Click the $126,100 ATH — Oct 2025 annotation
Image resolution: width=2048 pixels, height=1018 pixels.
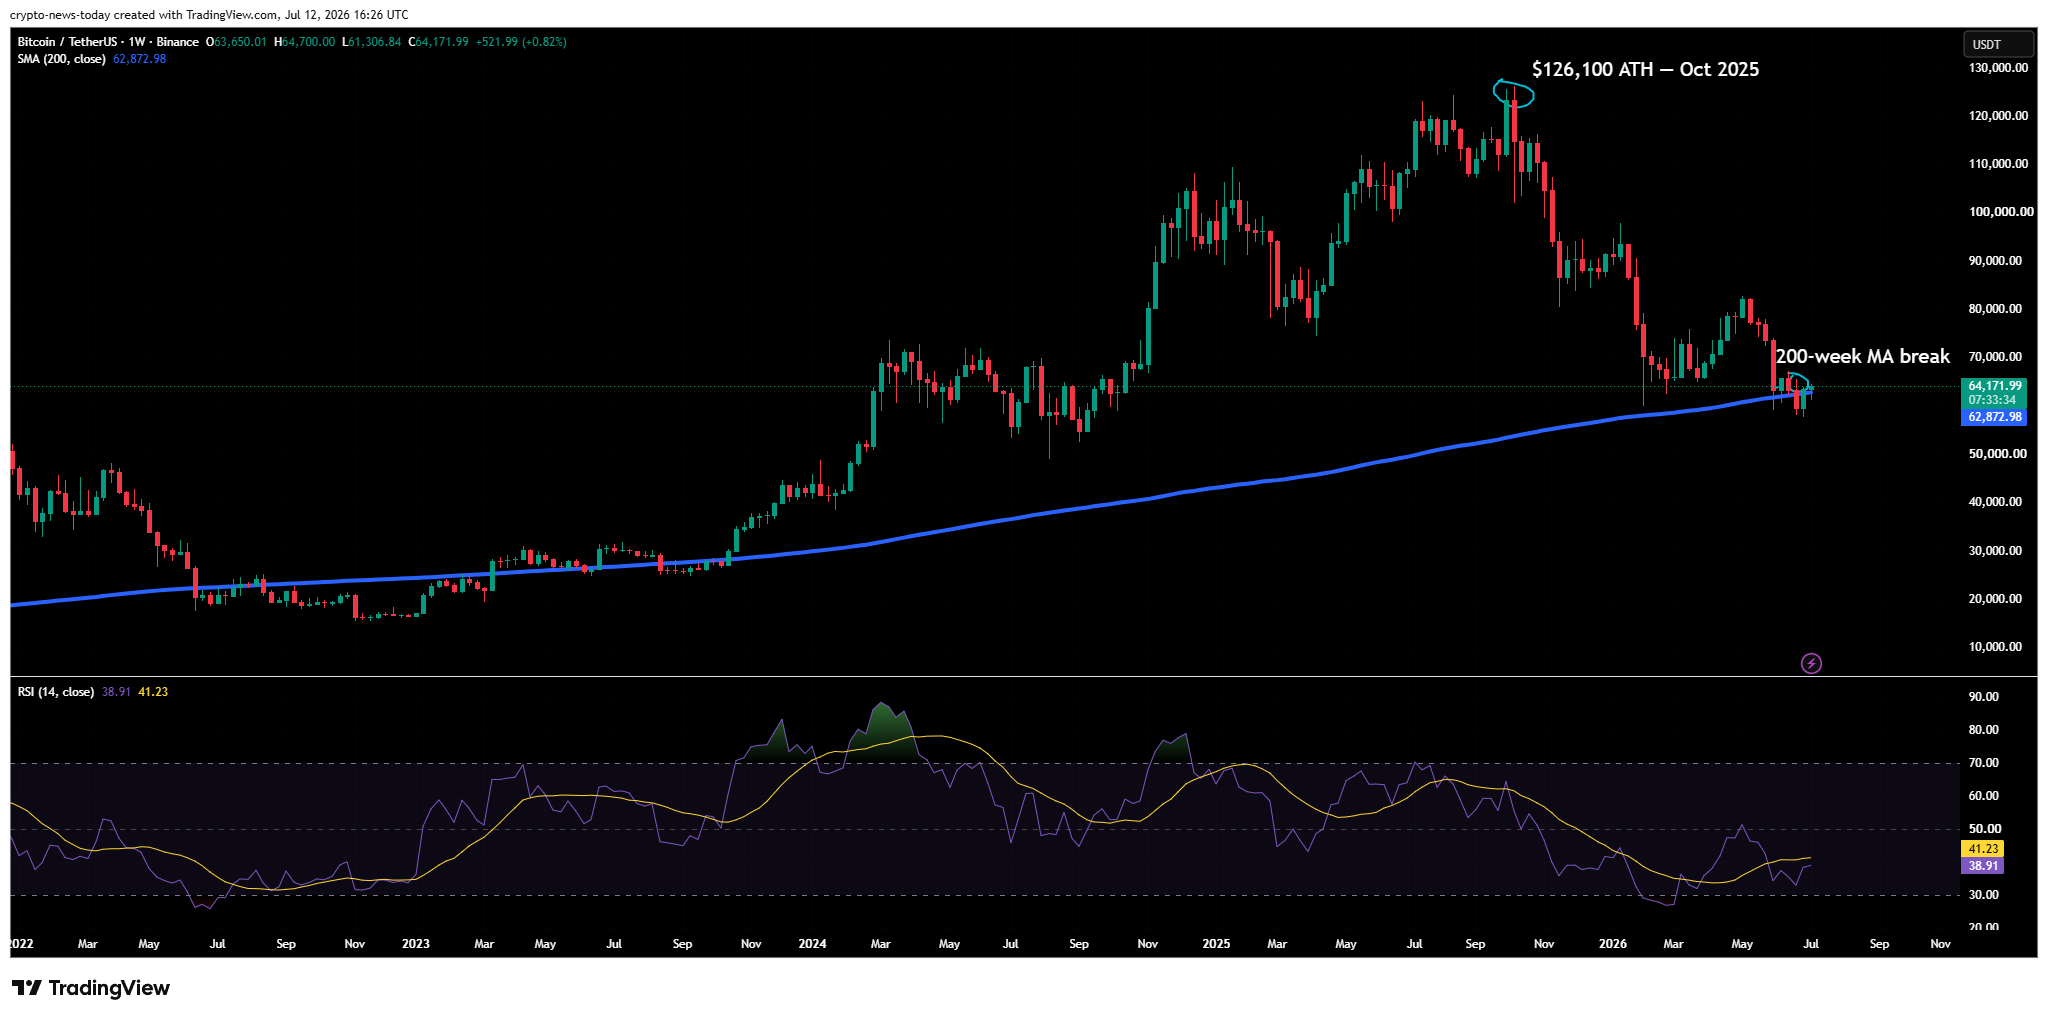click(x=1645, y=69)
